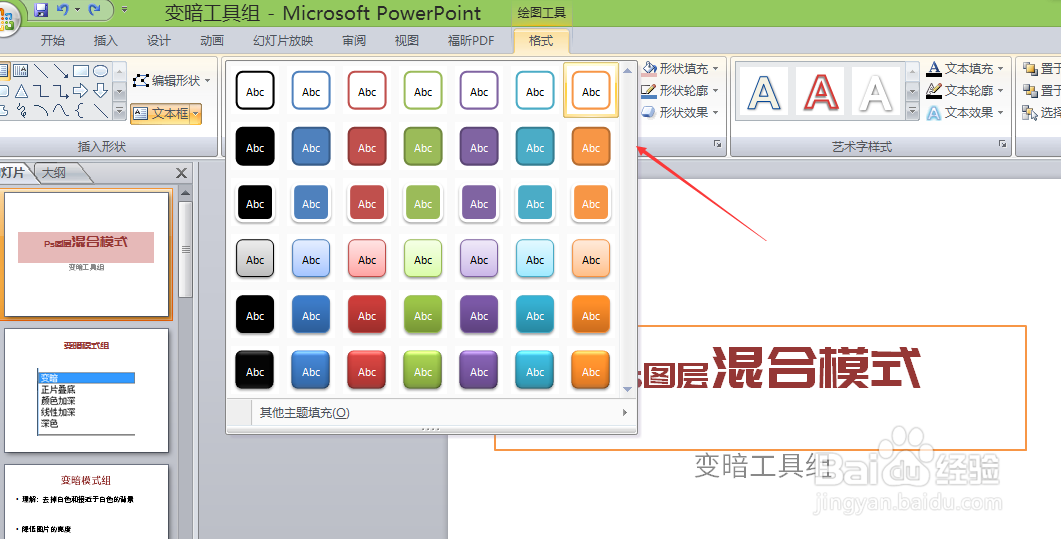Select the down block arrow shape
The width and height of the screenshot is (1061, 539).
[x=101, y=91]
